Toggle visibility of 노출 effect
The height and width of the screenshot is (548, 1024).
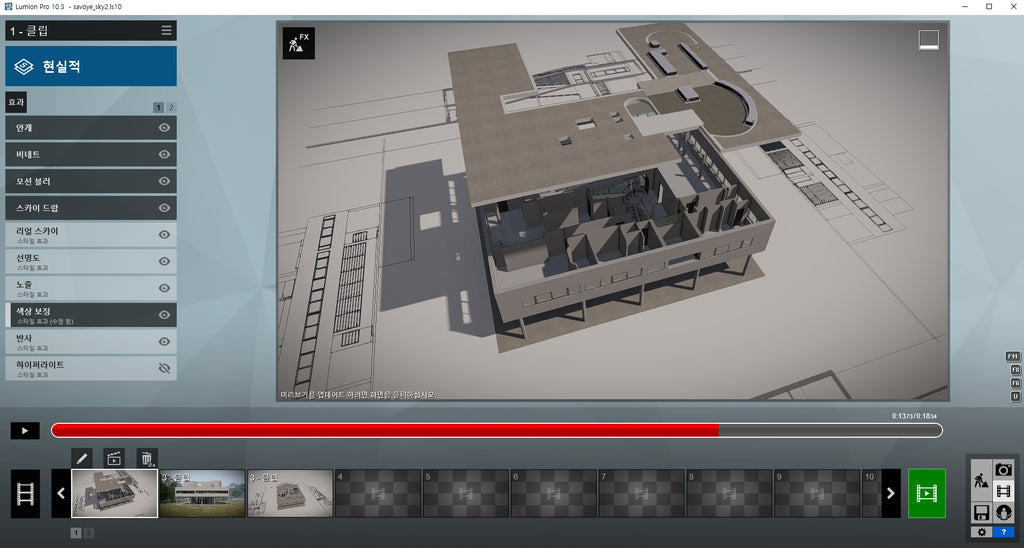tap(165, 288)
